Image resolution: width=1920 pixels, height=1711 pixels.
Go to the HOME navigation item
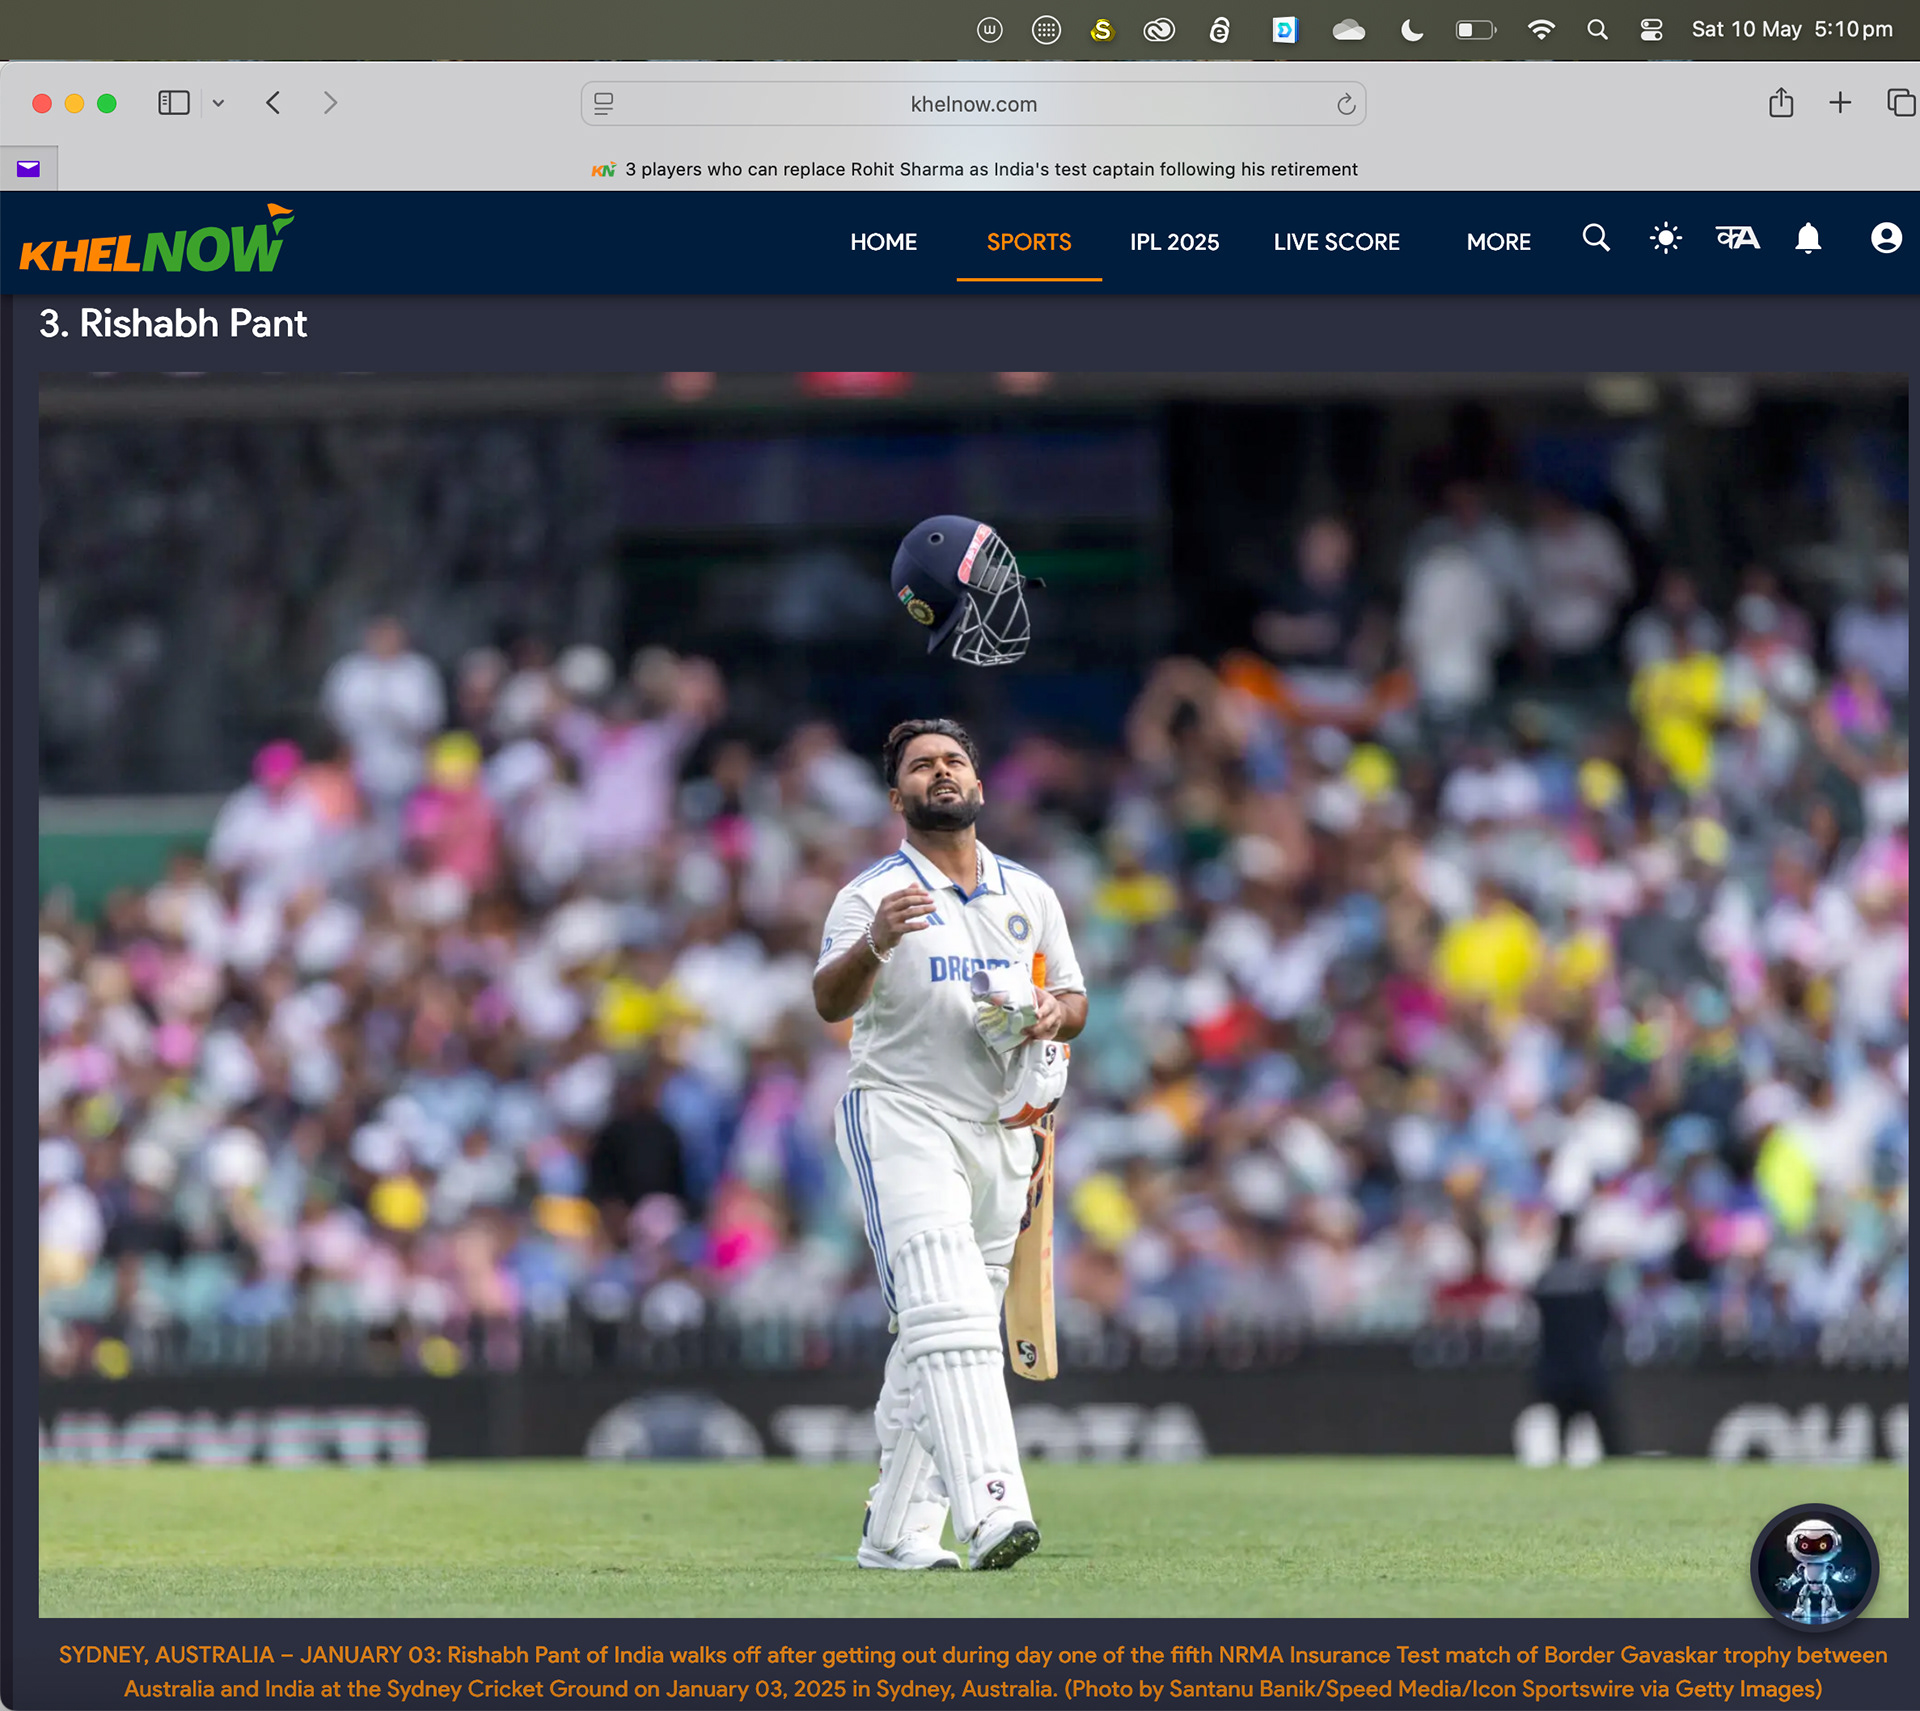[x=883, y=242]
